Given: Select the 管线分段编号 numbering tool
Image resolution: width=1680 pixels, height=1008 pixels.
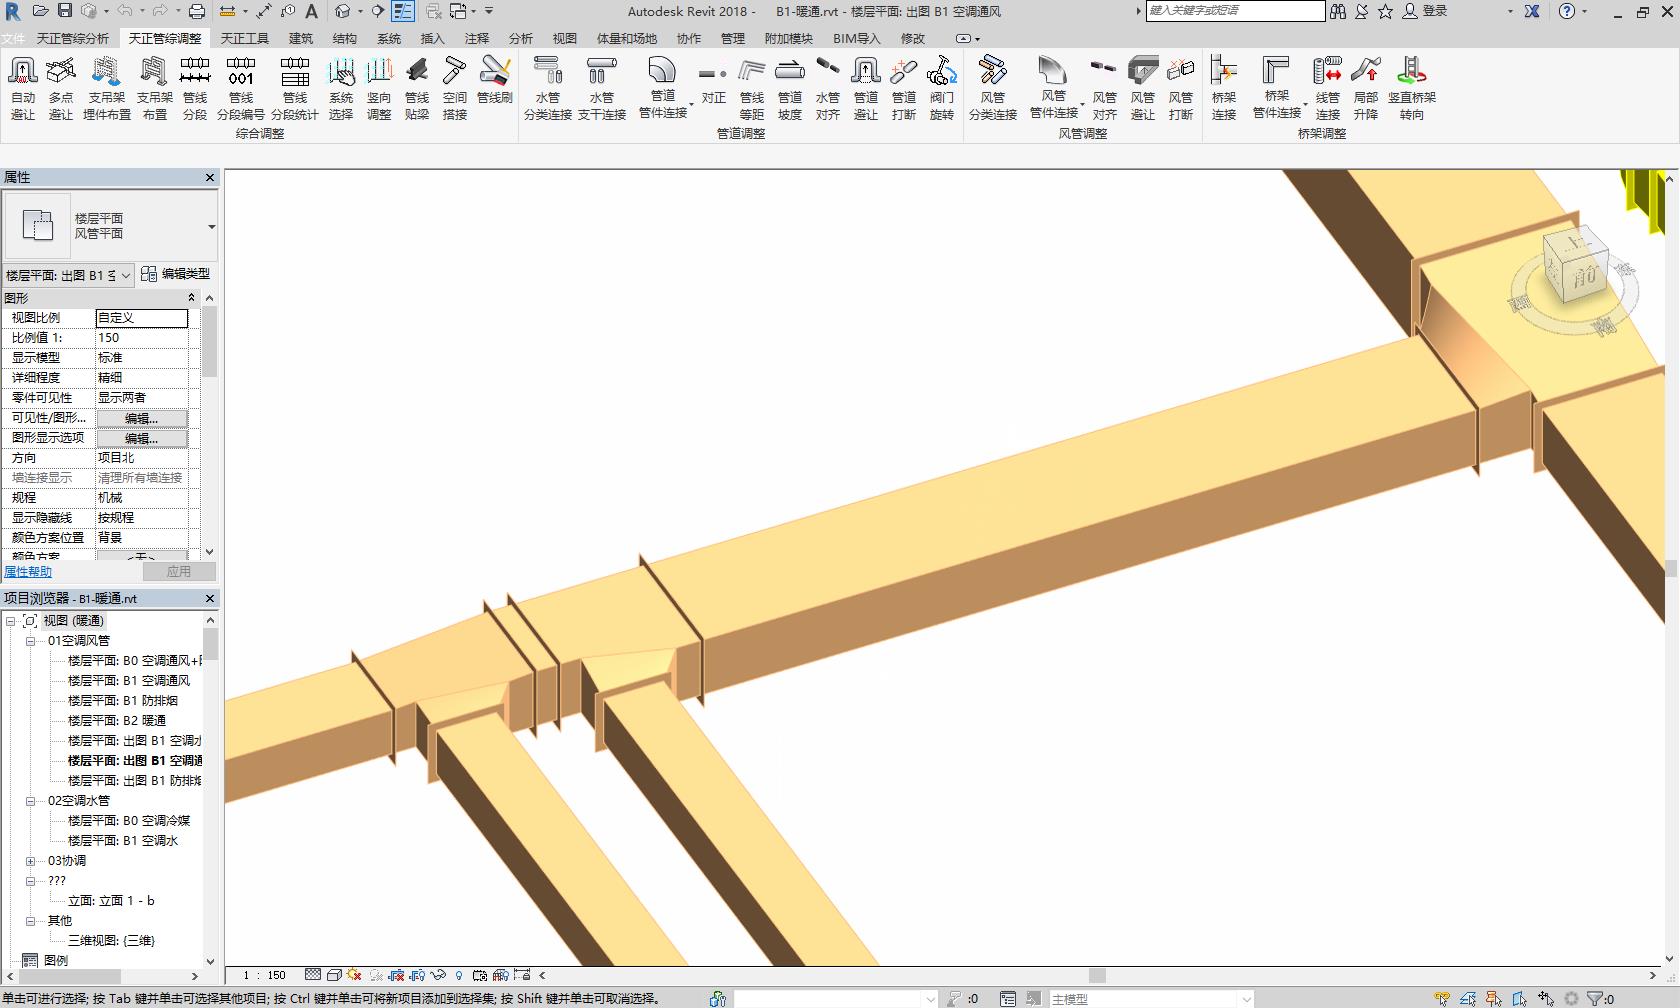Looking at the screenshot, I should click(241, 88).
